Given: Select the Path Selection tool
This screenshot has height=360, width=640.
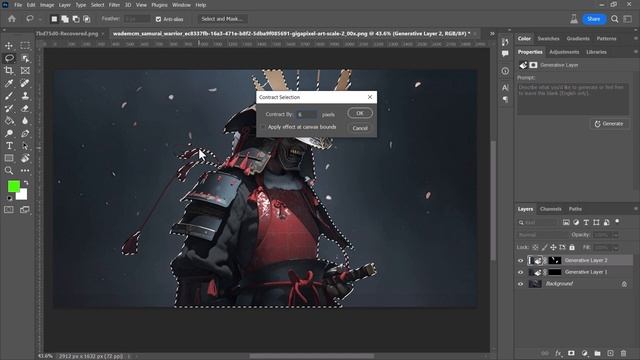Looking at the screenshot, I should point(25,146).
